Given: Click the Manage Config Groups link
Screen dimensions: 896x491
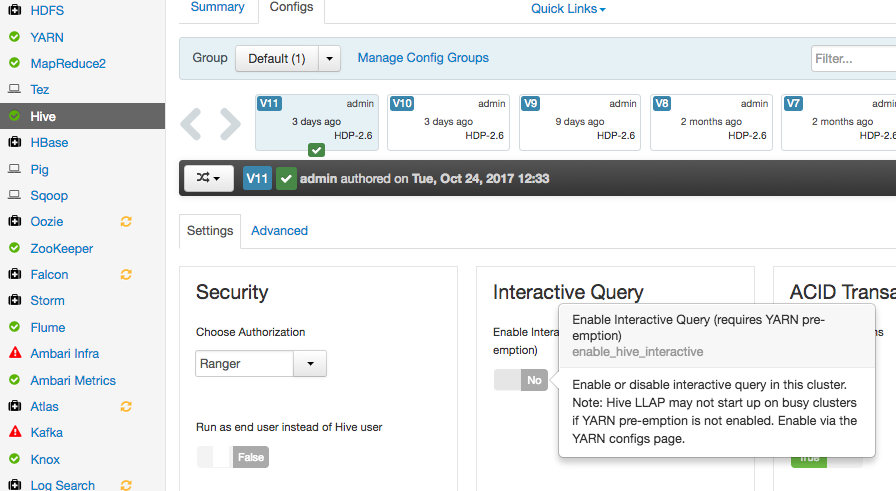Looking at the screenshot, I should [423, 58].
